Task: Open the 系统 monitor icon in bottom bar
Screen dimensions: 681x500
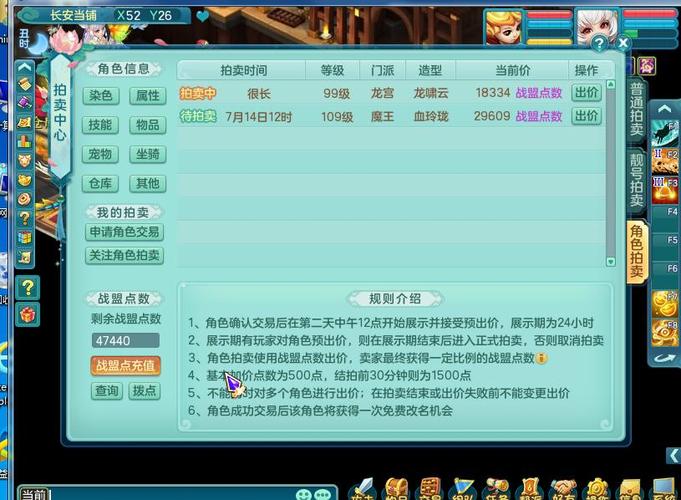Action: pyautogui.click(x=663, y=490)
